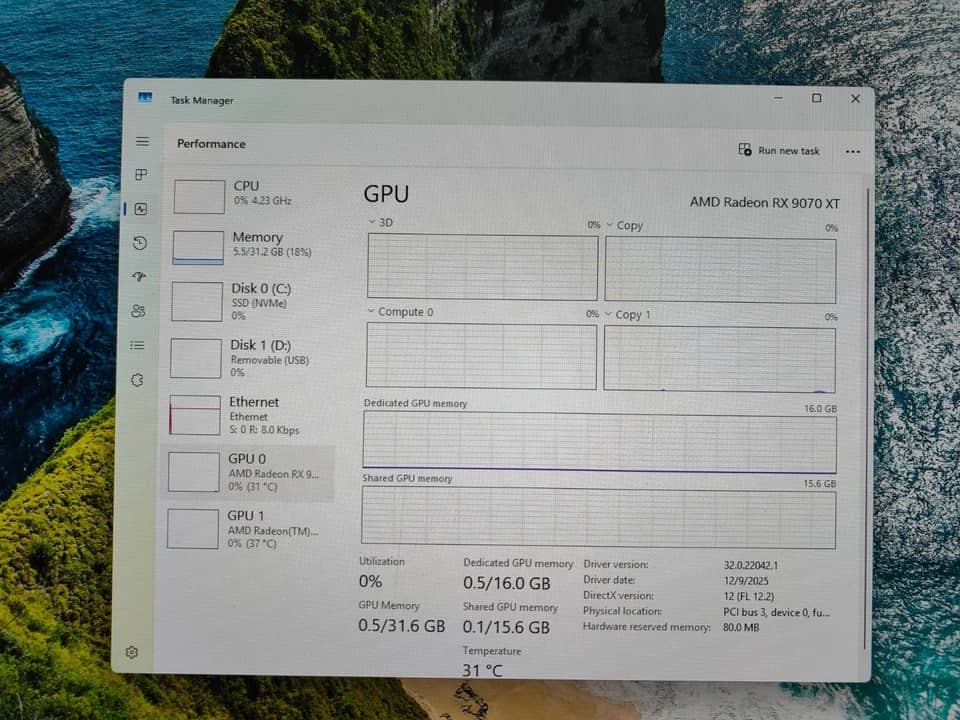The image size is (960, 720).
Task: Go to the Processes page icon
Action: [141, 174]
